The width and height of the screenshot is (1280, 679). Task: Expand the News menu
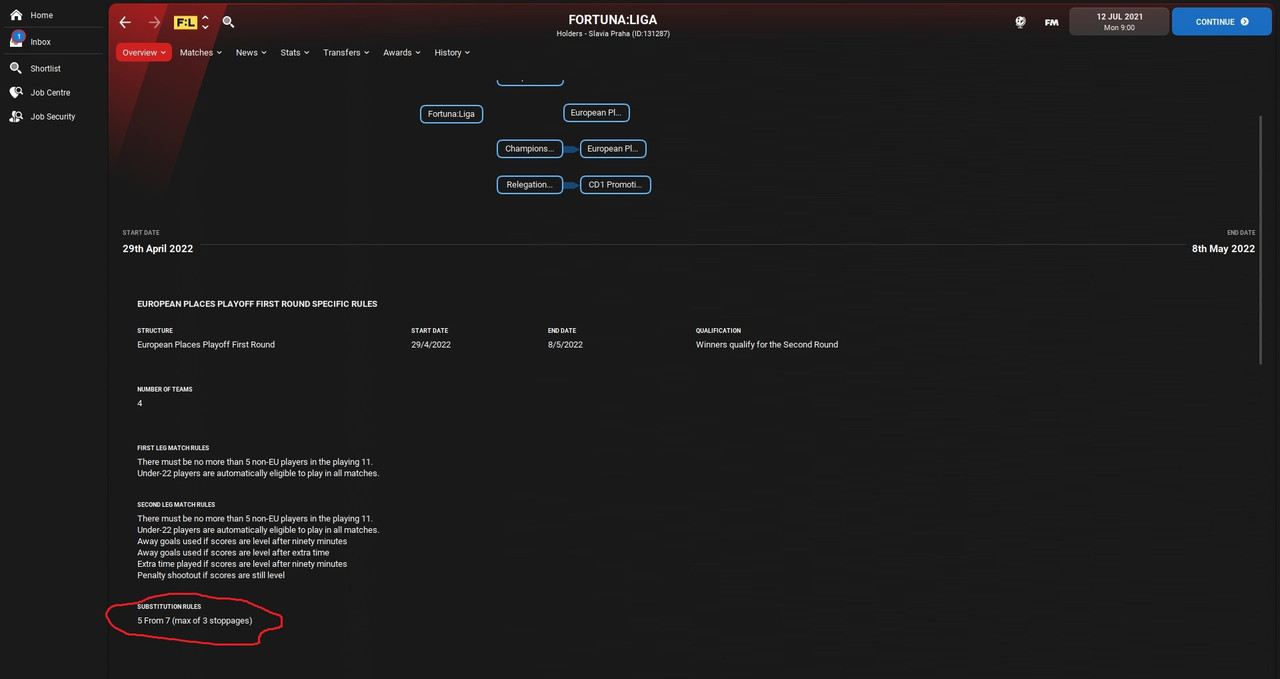[251, 52]
